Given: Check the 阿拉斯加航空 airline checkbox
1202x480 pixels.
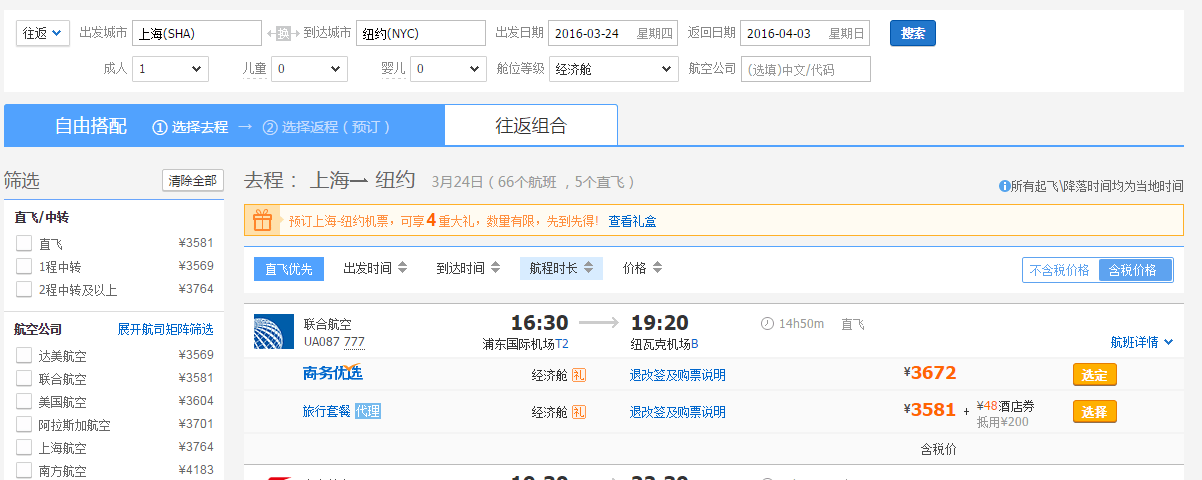Looking at the screenshot, I should pyautogui.click(x=24, y=425).
